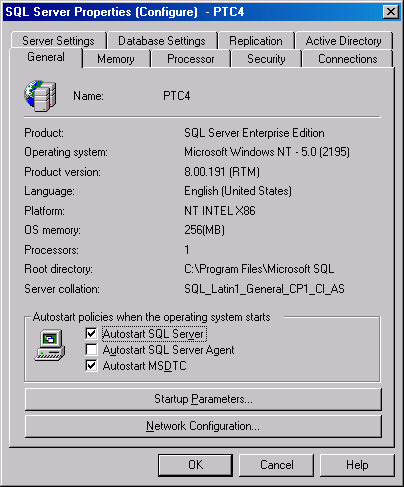The height and width of the screenshot is (487, 404).
Task: Open the Database Settings tab
Action: (x=162, y=41)
